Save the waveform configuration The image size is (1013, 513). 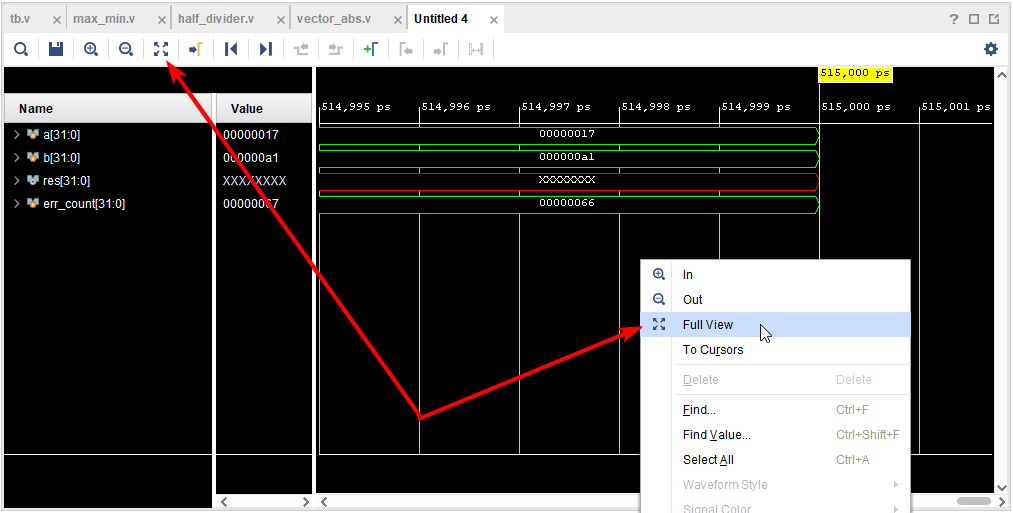56,49
